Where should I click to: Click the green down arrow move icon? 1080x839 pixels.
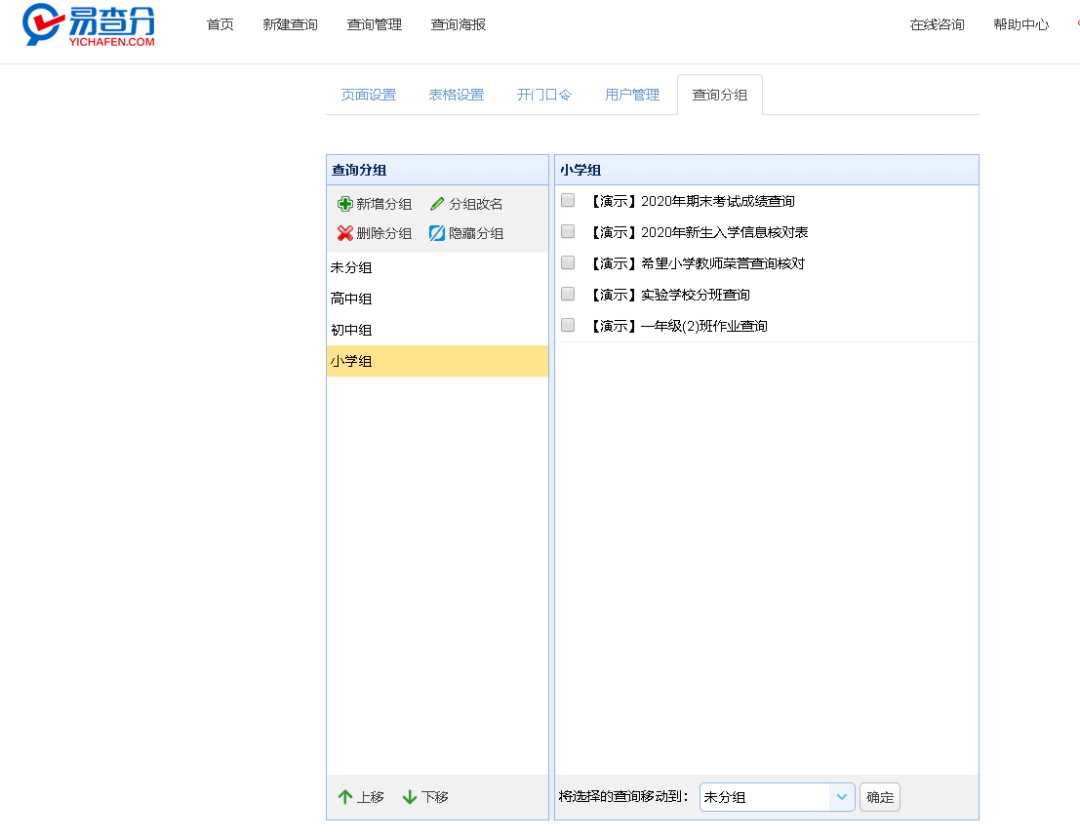coord(409,797)
